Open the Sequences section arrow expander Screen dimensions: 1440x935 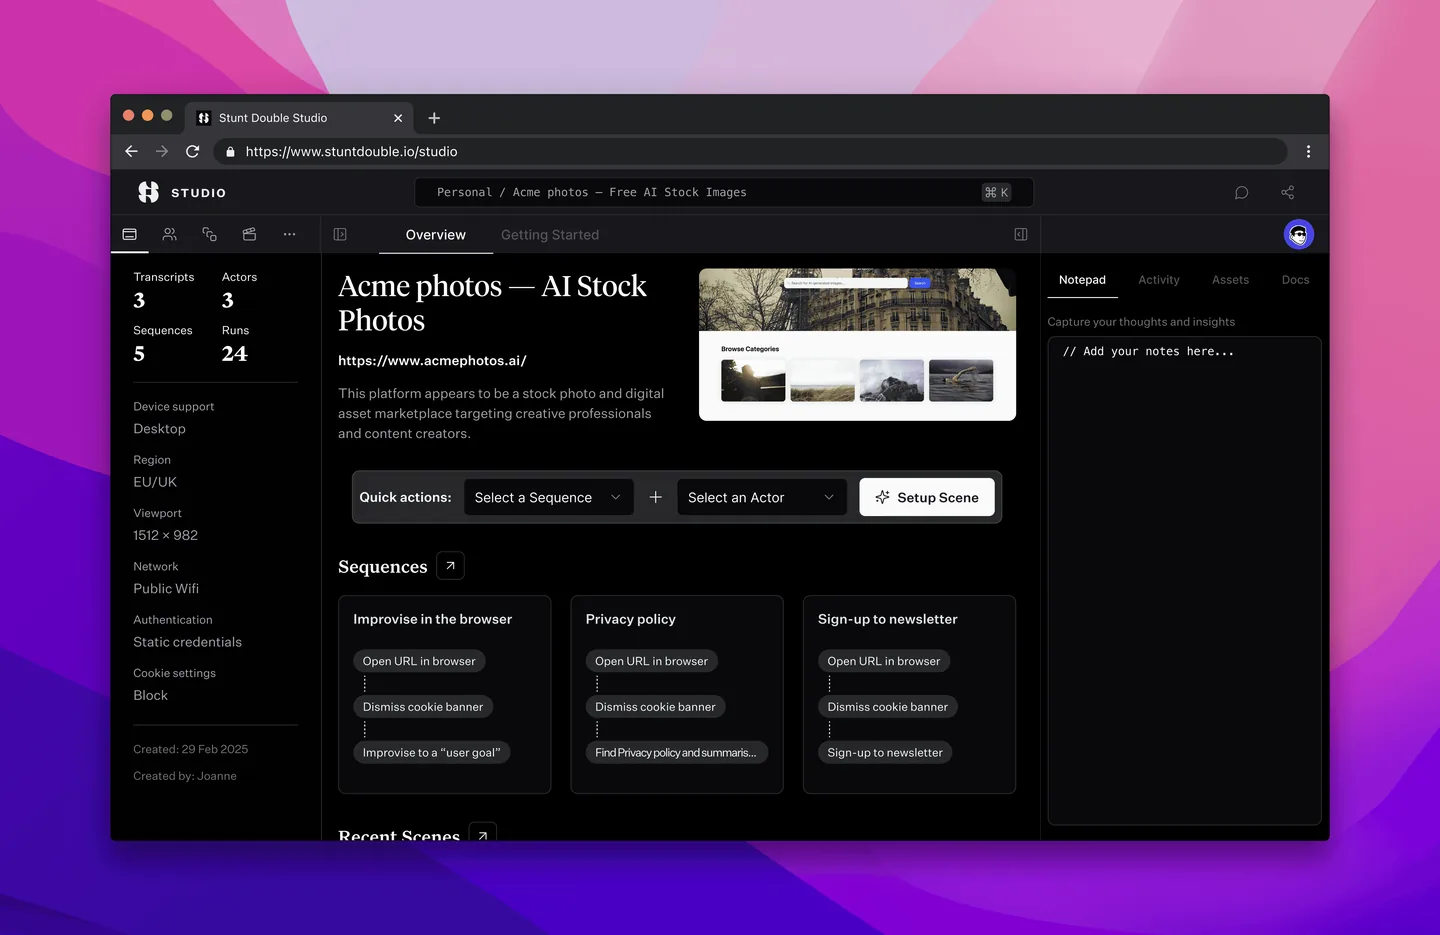point(450,566)
